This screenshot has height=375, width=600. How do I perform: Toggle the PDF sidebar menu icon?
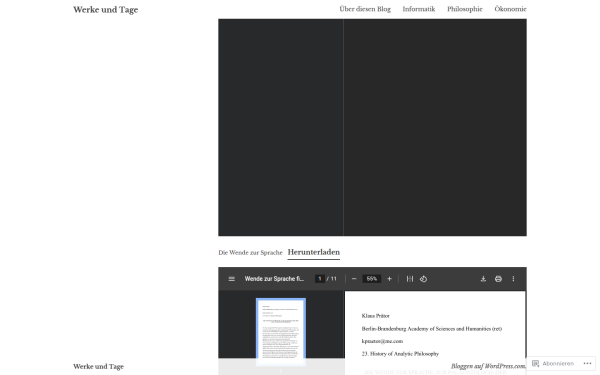(x=232, y=279)
